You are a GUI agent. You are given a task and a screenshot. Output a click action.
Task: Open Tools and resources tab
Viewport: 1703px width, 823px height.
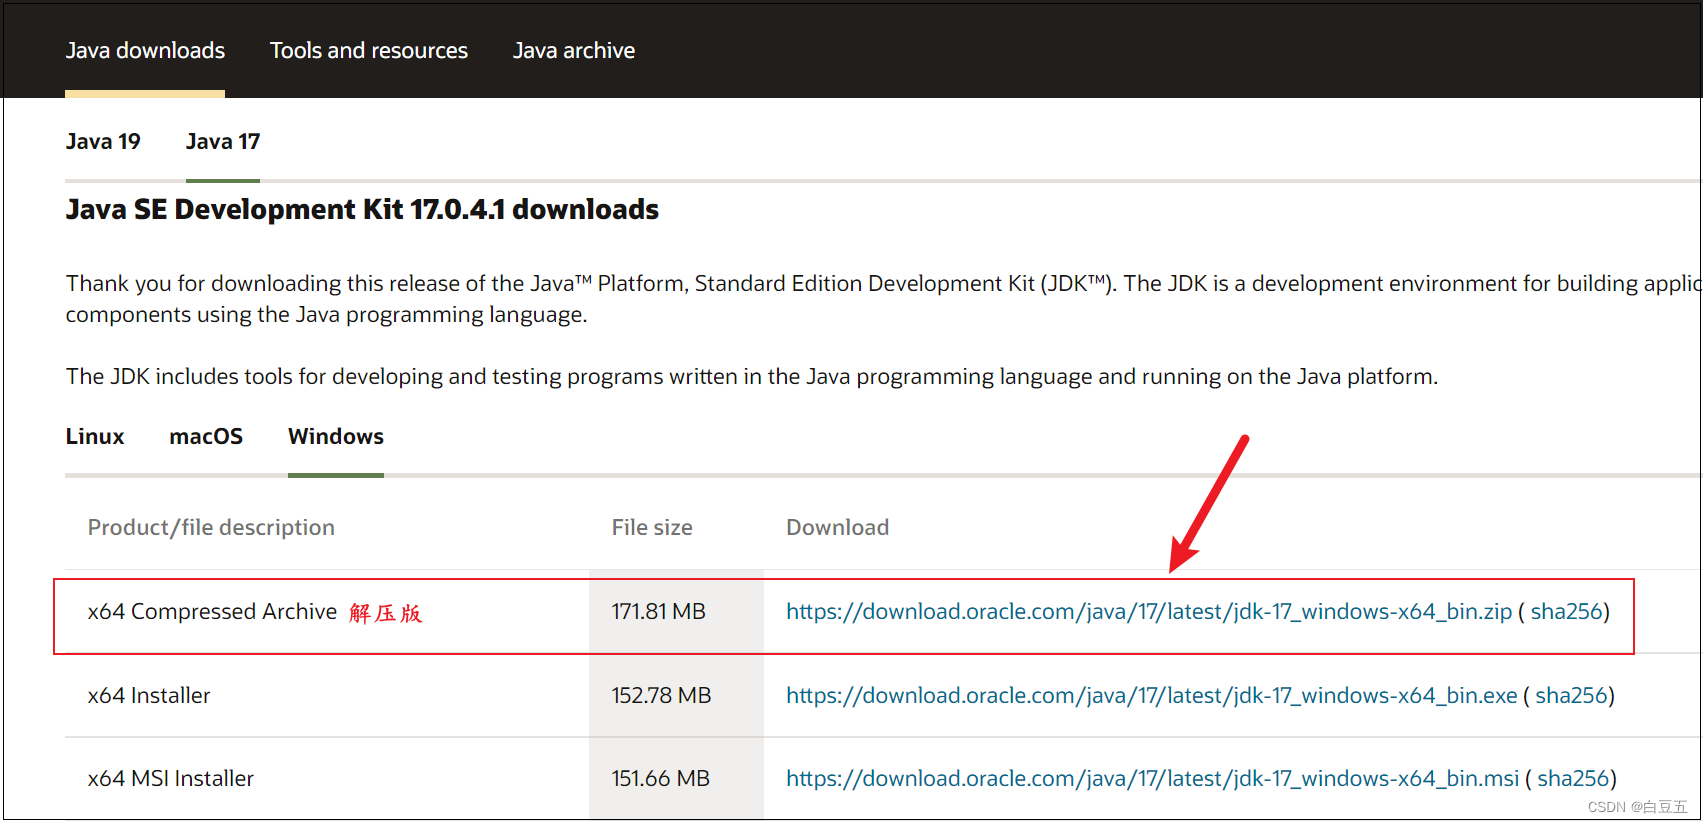[x=369, y=51]
